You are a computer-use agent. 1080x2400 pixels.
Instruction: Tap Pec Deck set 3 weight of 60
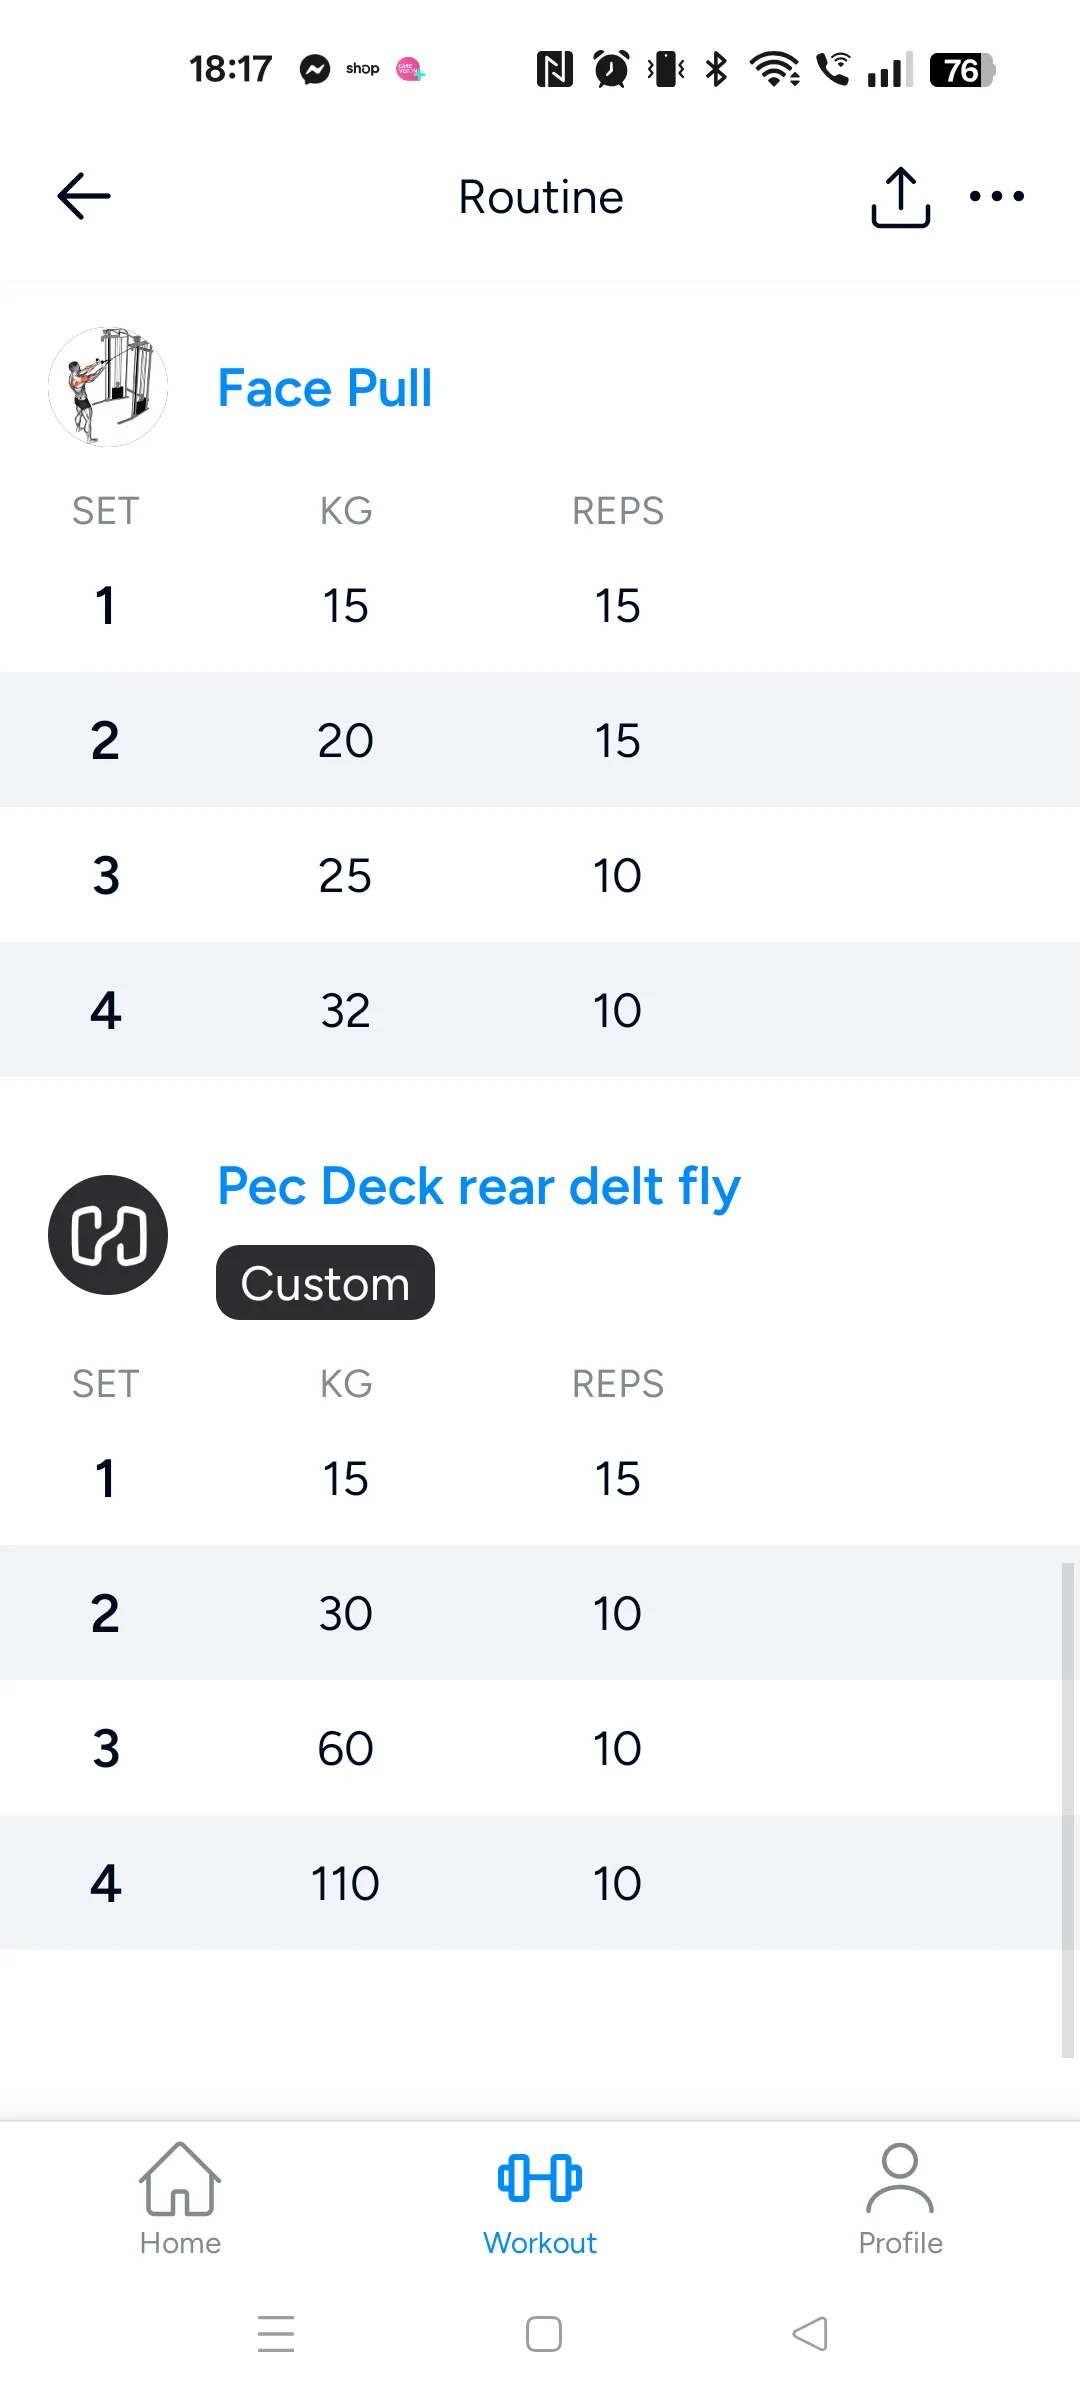tap(345, 1748)
